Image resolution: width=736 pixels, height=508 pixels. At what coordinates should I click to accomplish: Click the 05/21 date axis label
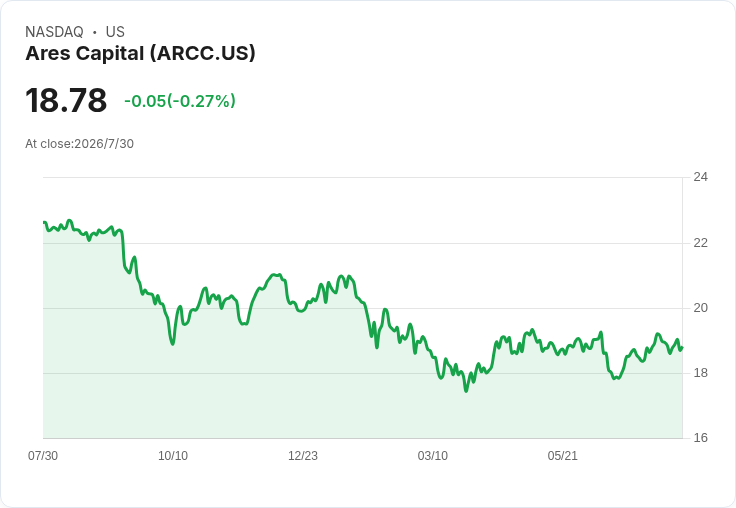coord(562,456)
